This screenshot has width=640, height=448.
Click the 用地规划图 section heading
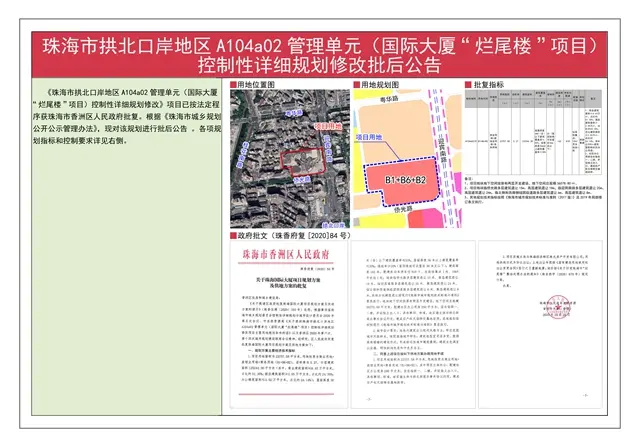(380, 84)
